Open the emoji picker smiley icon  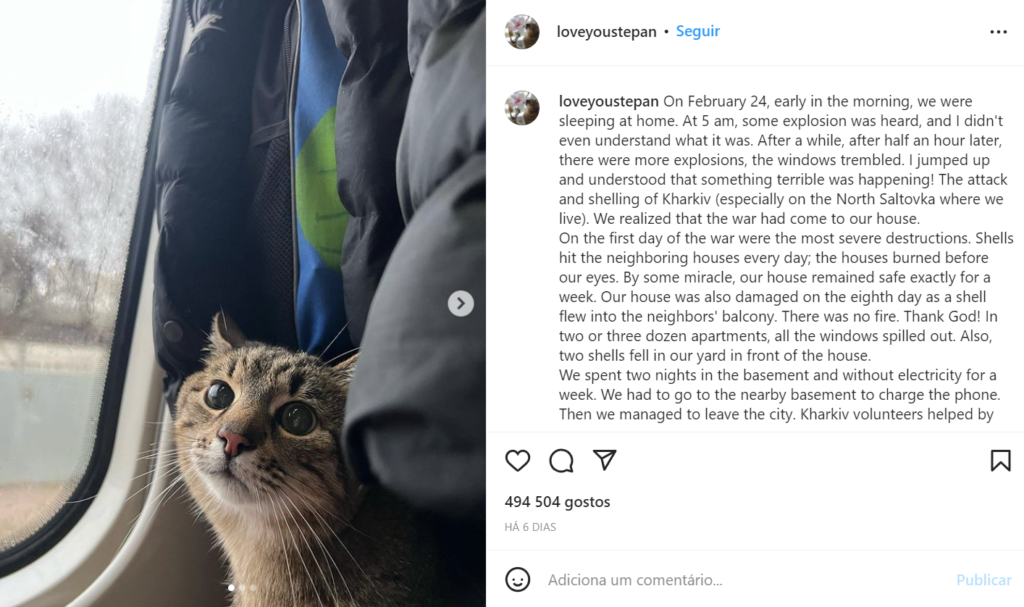(517, 580)
